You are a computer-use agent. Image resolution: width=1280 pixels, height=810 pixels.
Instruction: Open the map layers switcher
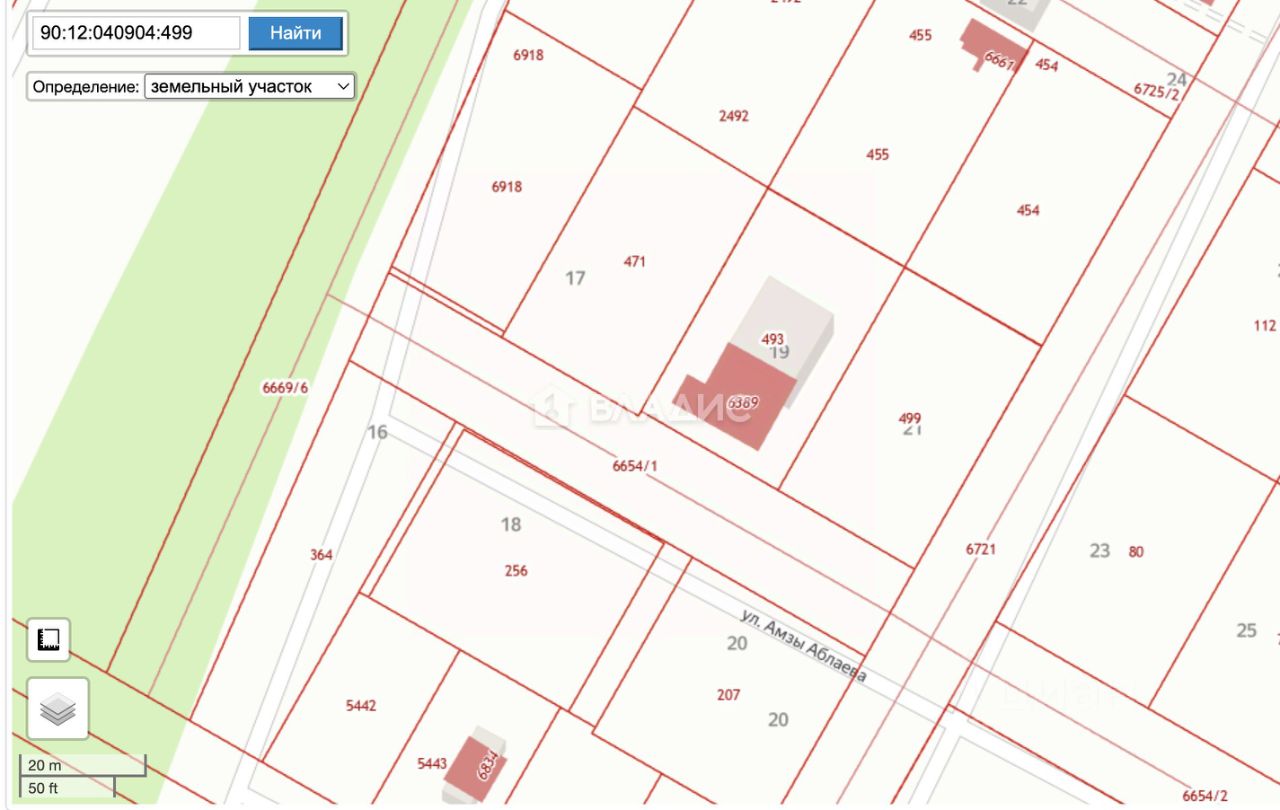58,709
